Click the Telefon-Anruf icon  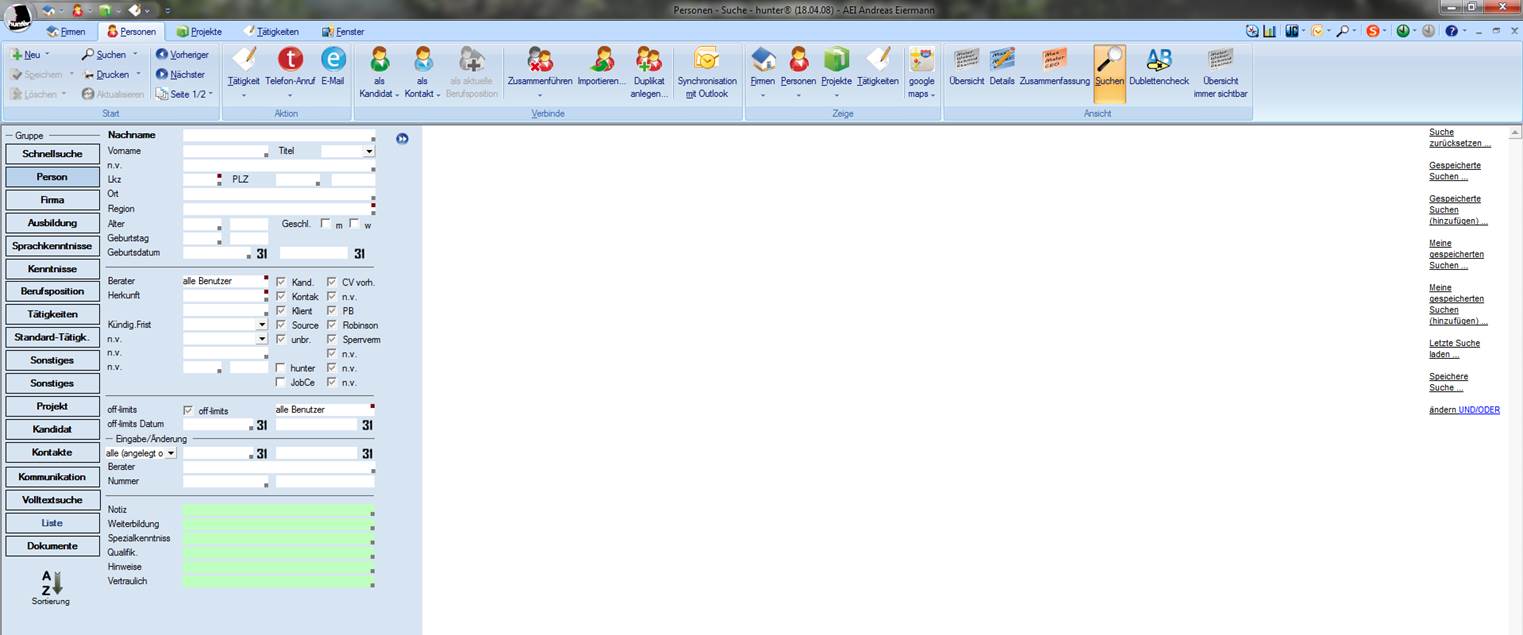[289, 61]
